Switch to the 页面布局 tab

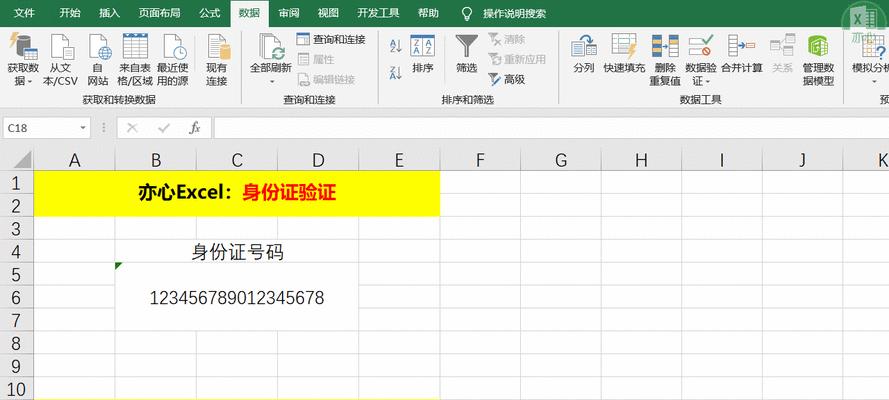(x=160, y=13)
